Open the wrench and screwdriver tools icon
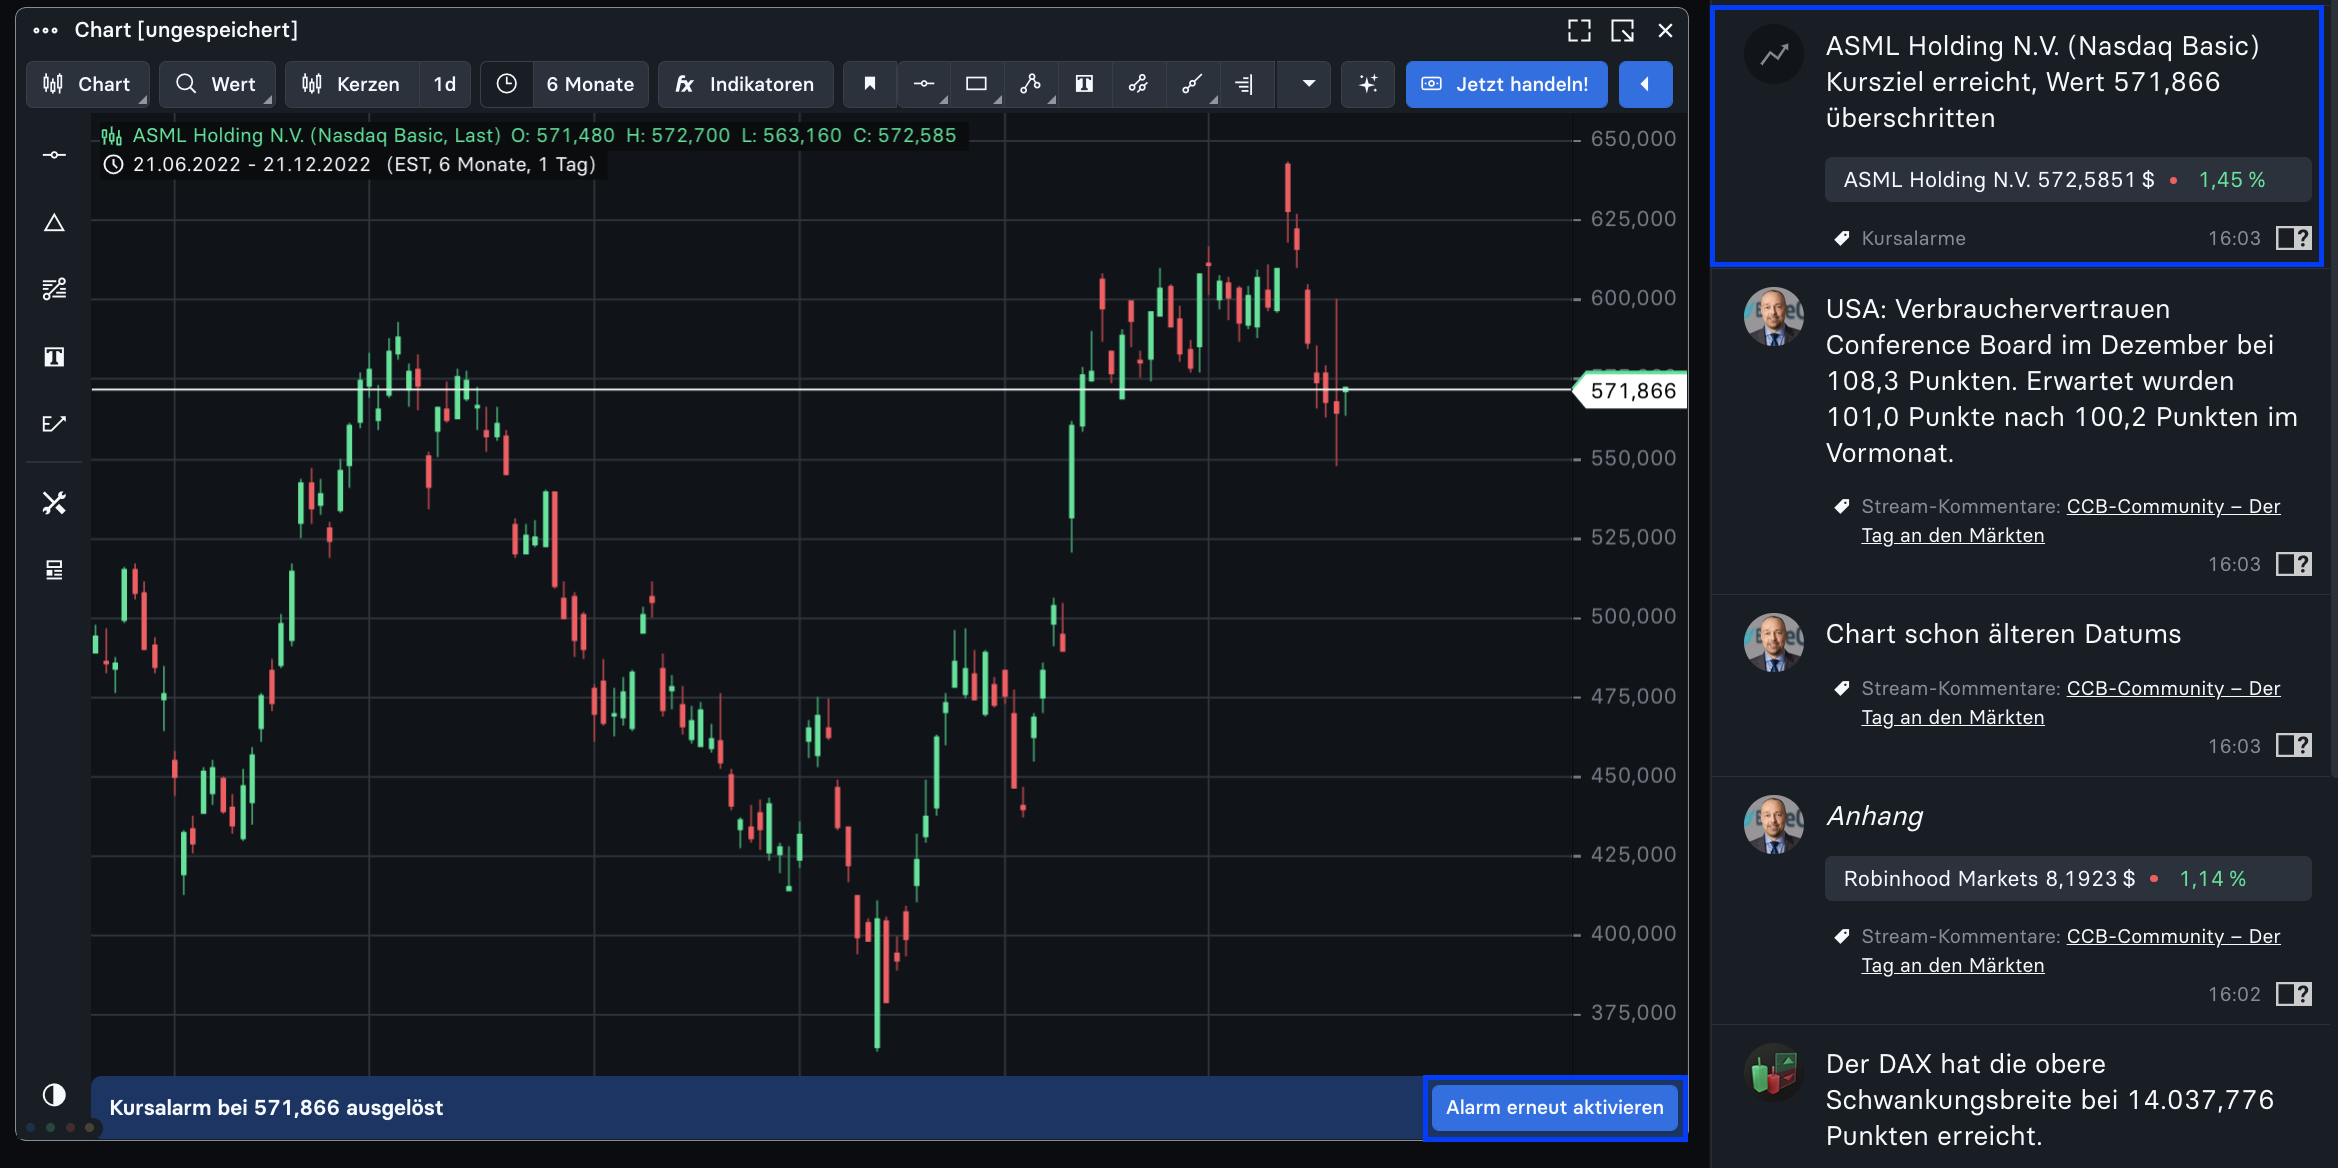 (54, 502)
